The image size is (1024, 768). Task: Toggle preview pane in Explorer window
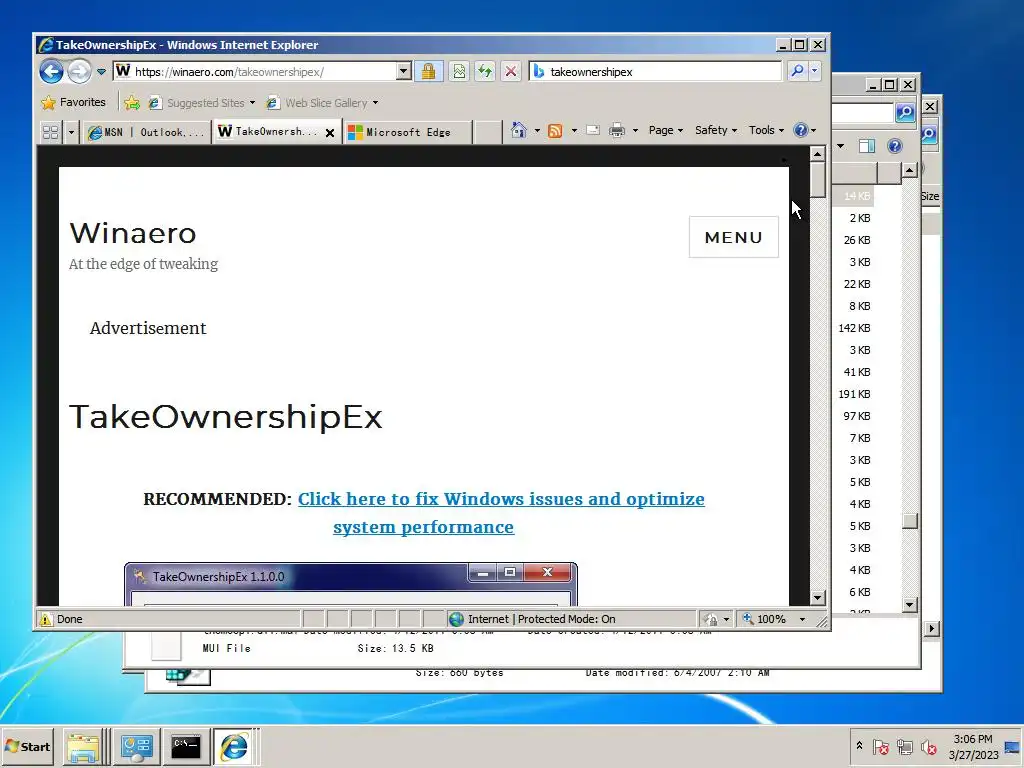click(x=867, y=146)
